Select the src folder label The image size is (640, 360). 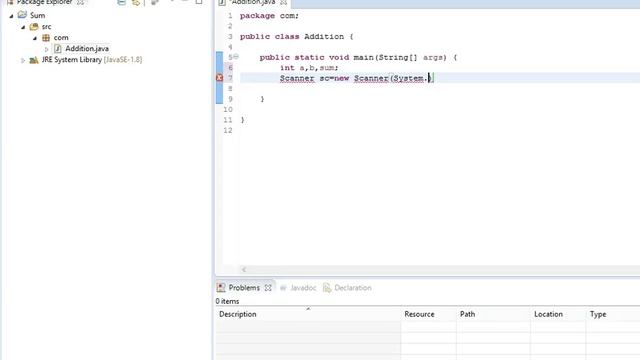[47, 27]
